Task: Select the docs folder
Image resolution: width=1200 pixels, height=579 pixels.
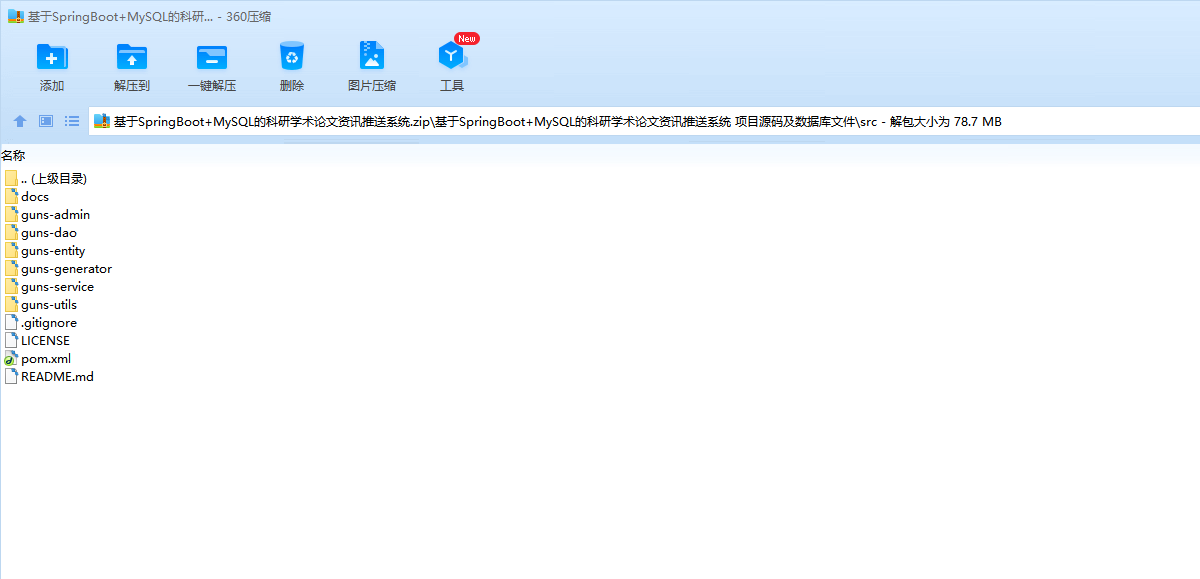Action: click(26, 196)
